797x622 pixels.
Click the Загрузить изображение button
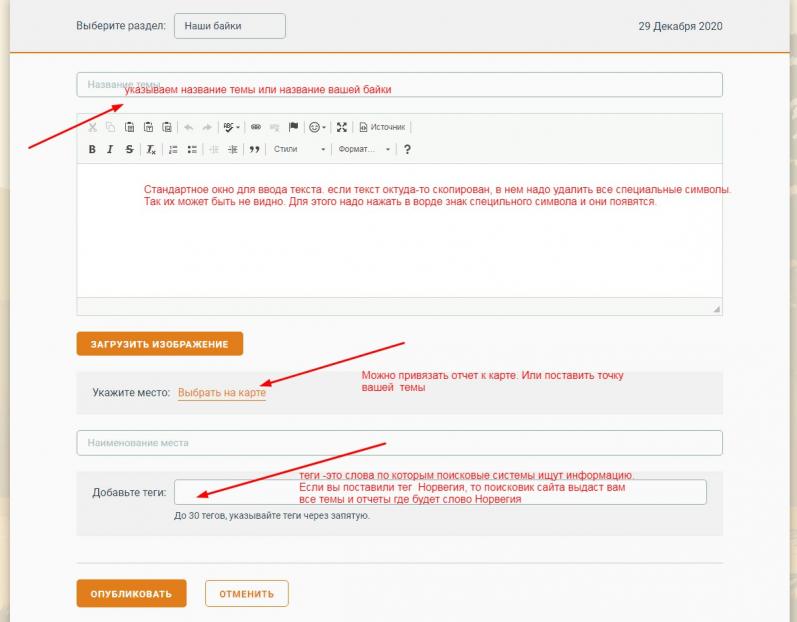(x=160, y=344)
